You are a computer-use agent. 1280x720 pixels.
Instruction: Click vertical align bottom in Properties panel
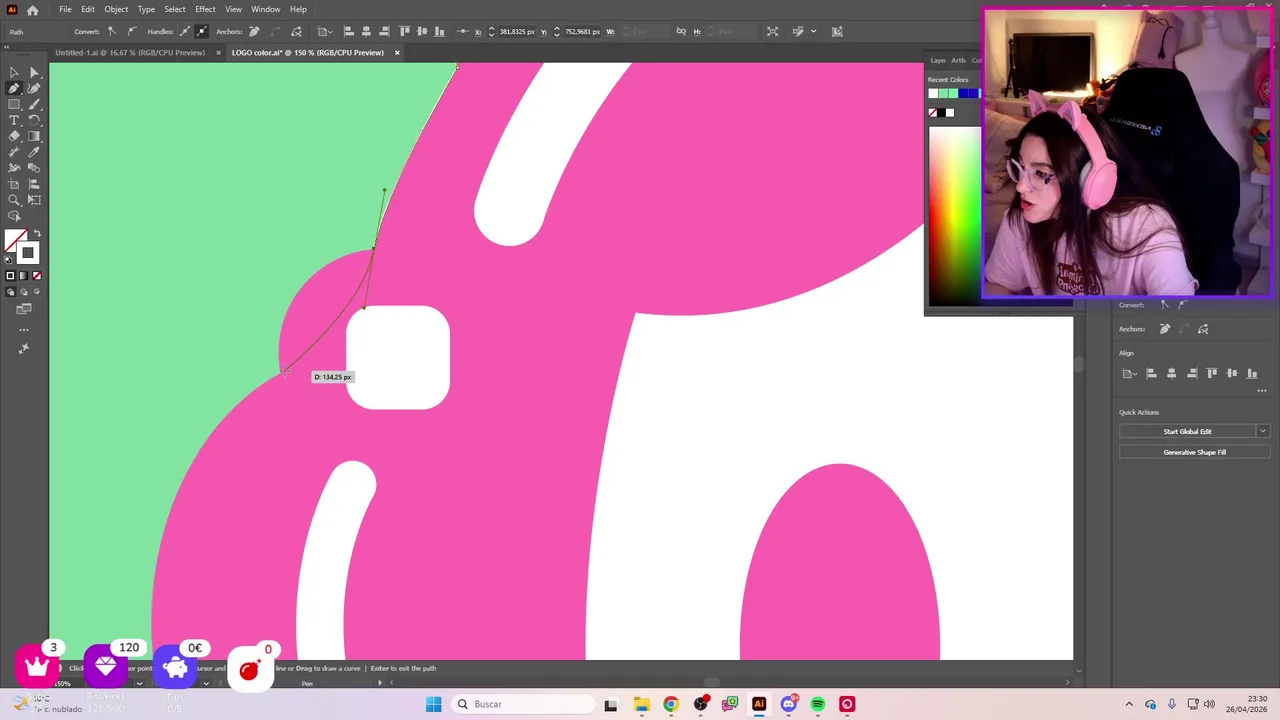[1252, 373]
